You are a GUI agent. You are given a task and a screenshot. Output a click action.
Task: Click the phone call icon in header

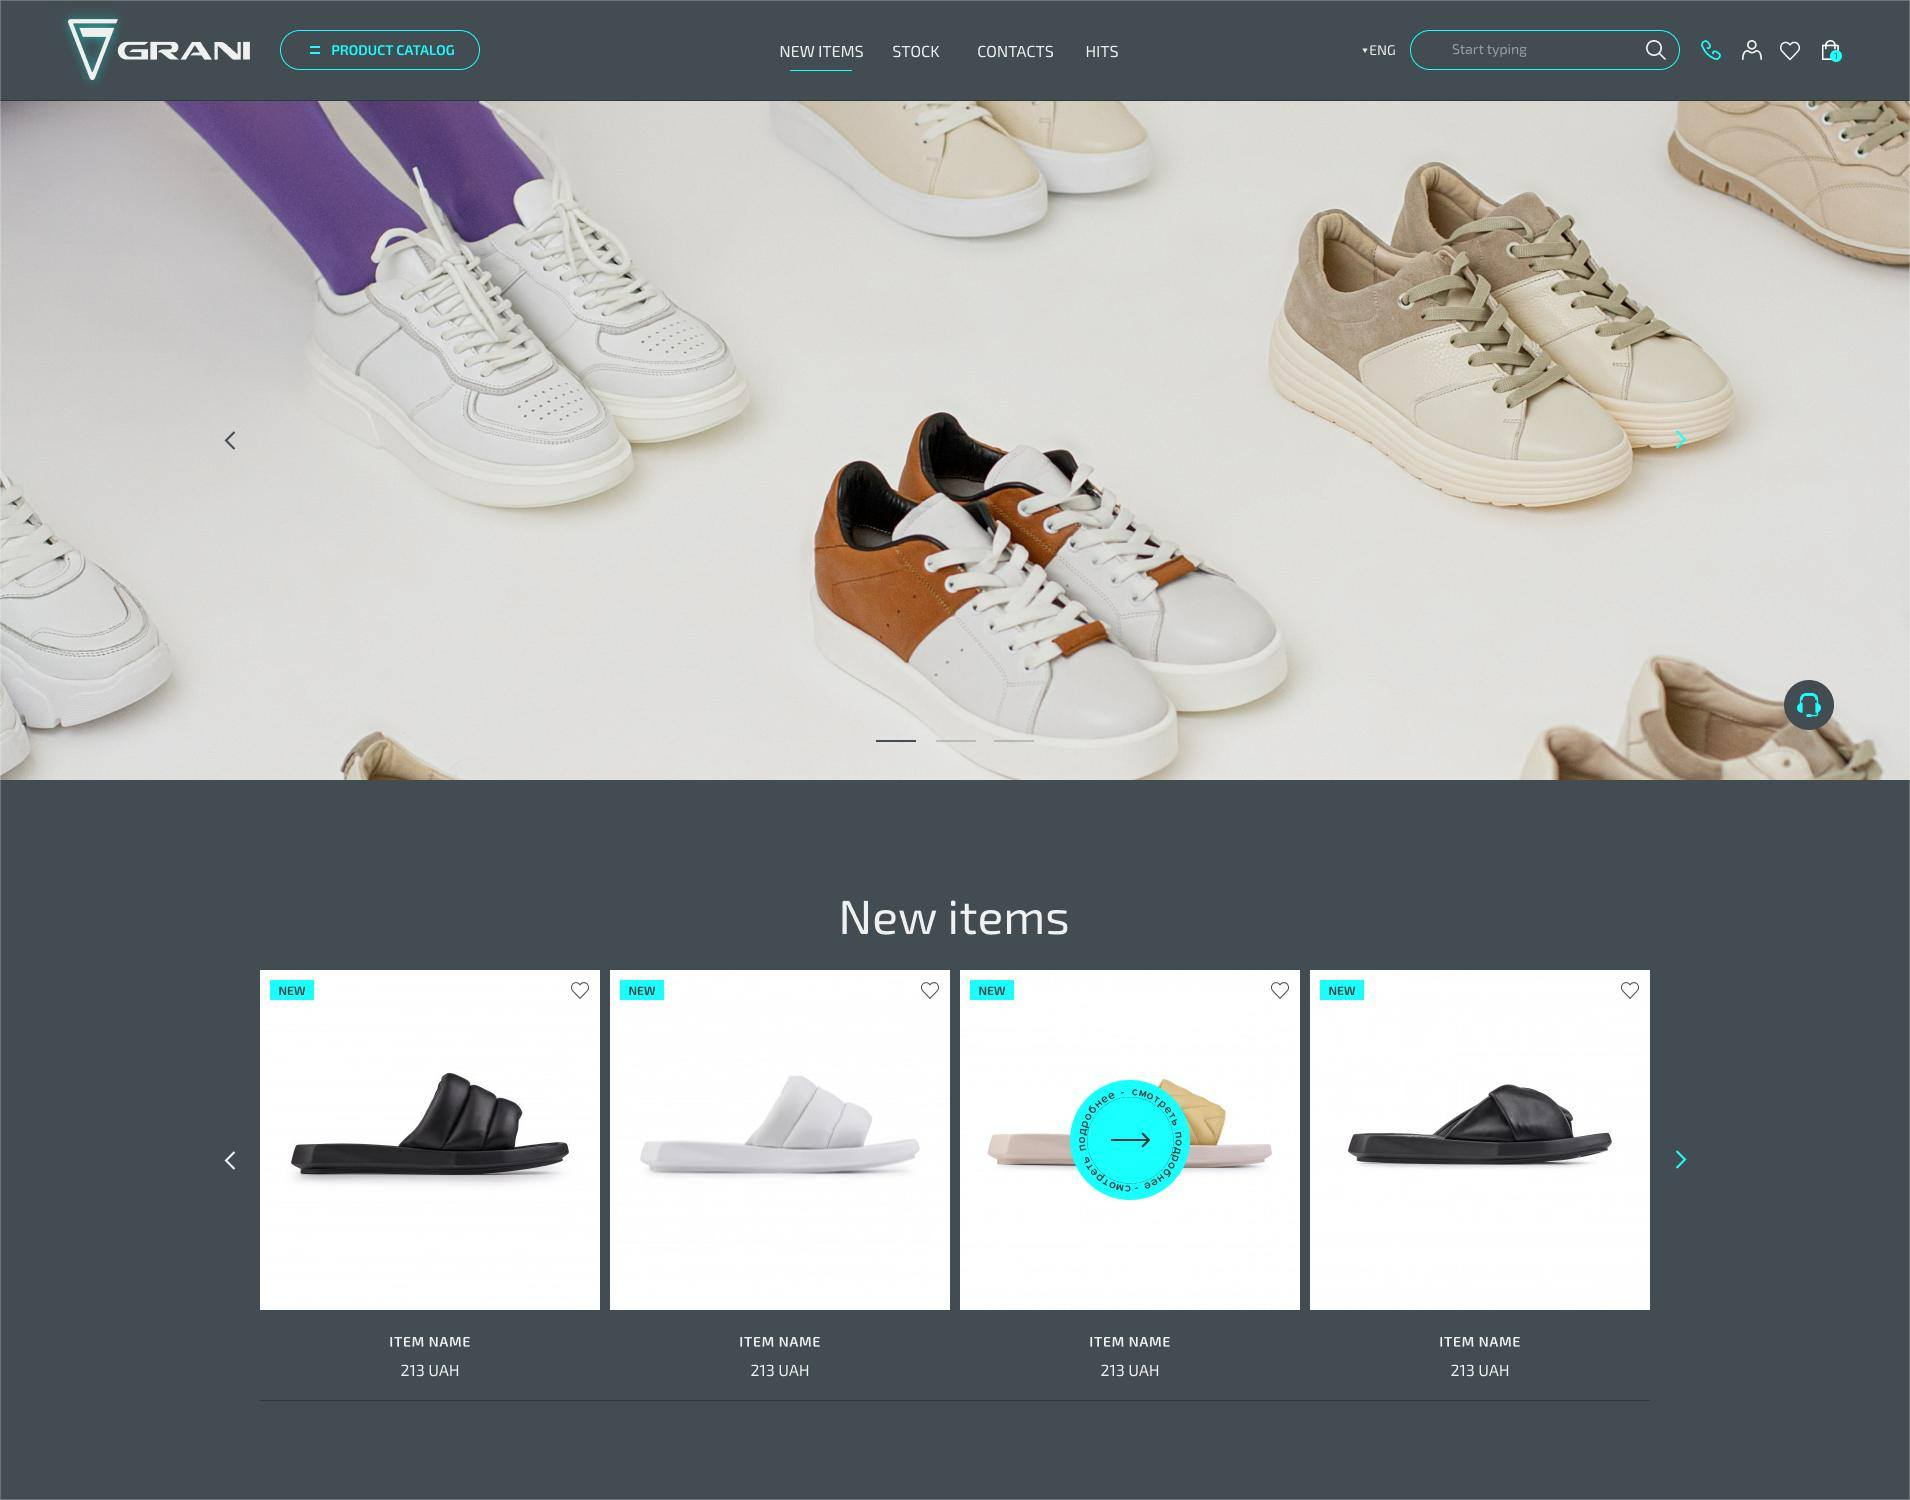tap(1711, 50)
